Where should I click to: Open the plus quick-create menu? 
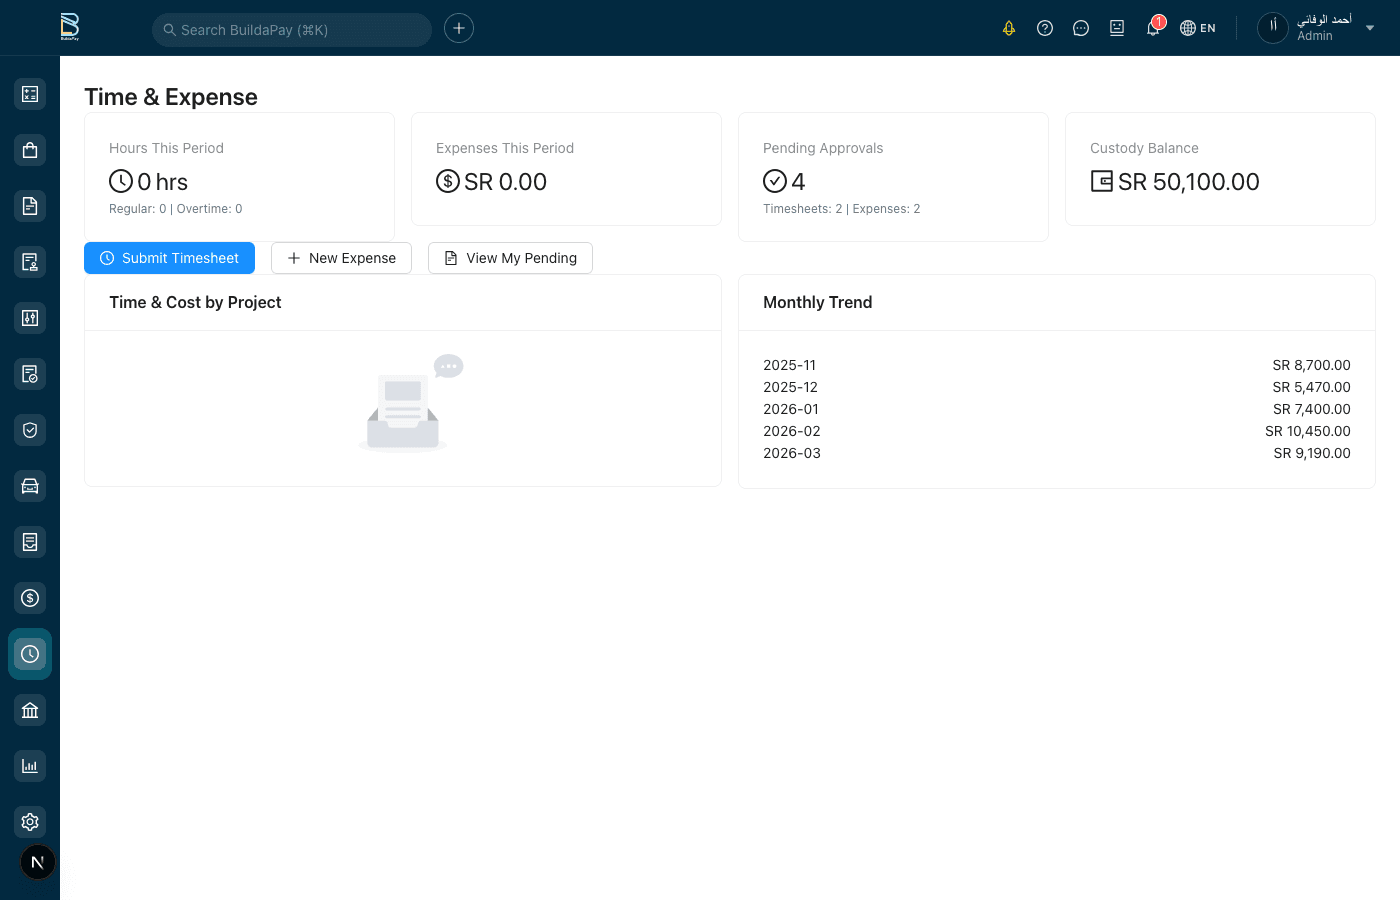(458, 28)
